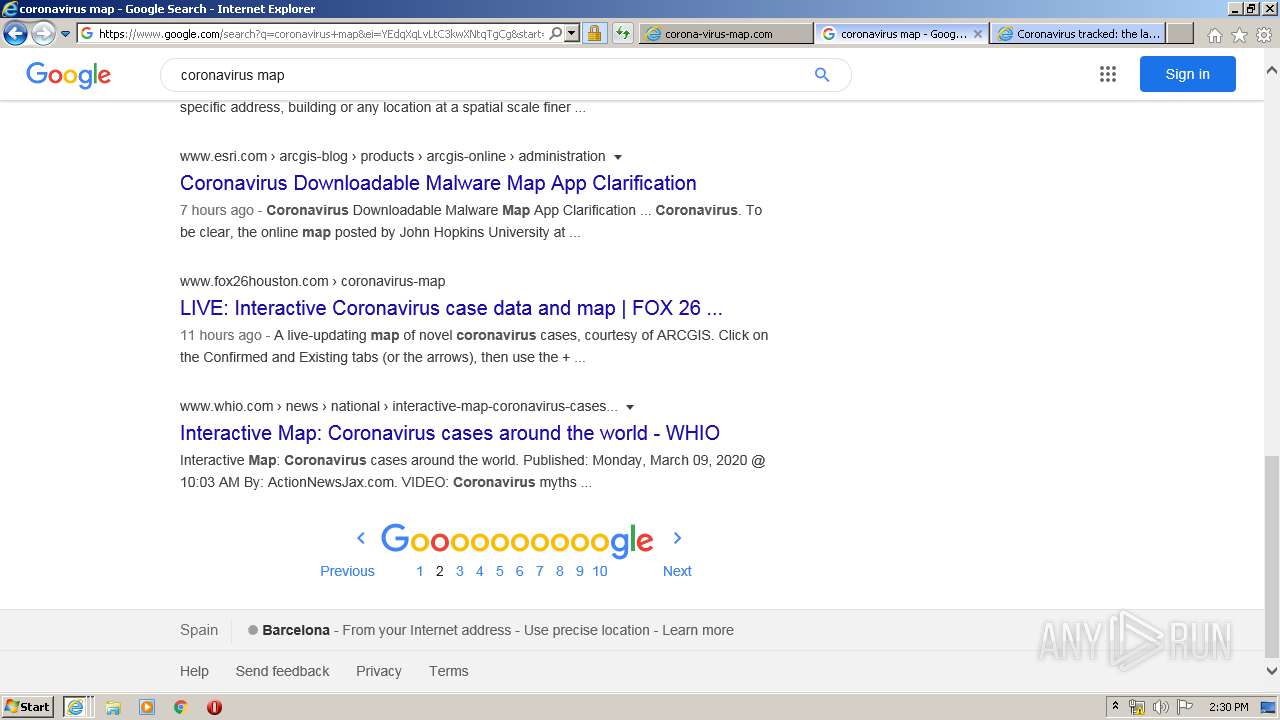The width and height of the screenshot is (1280, 720).
Task: Click Internet Explorer taskbar icon
Action: [x=76, y=707]
